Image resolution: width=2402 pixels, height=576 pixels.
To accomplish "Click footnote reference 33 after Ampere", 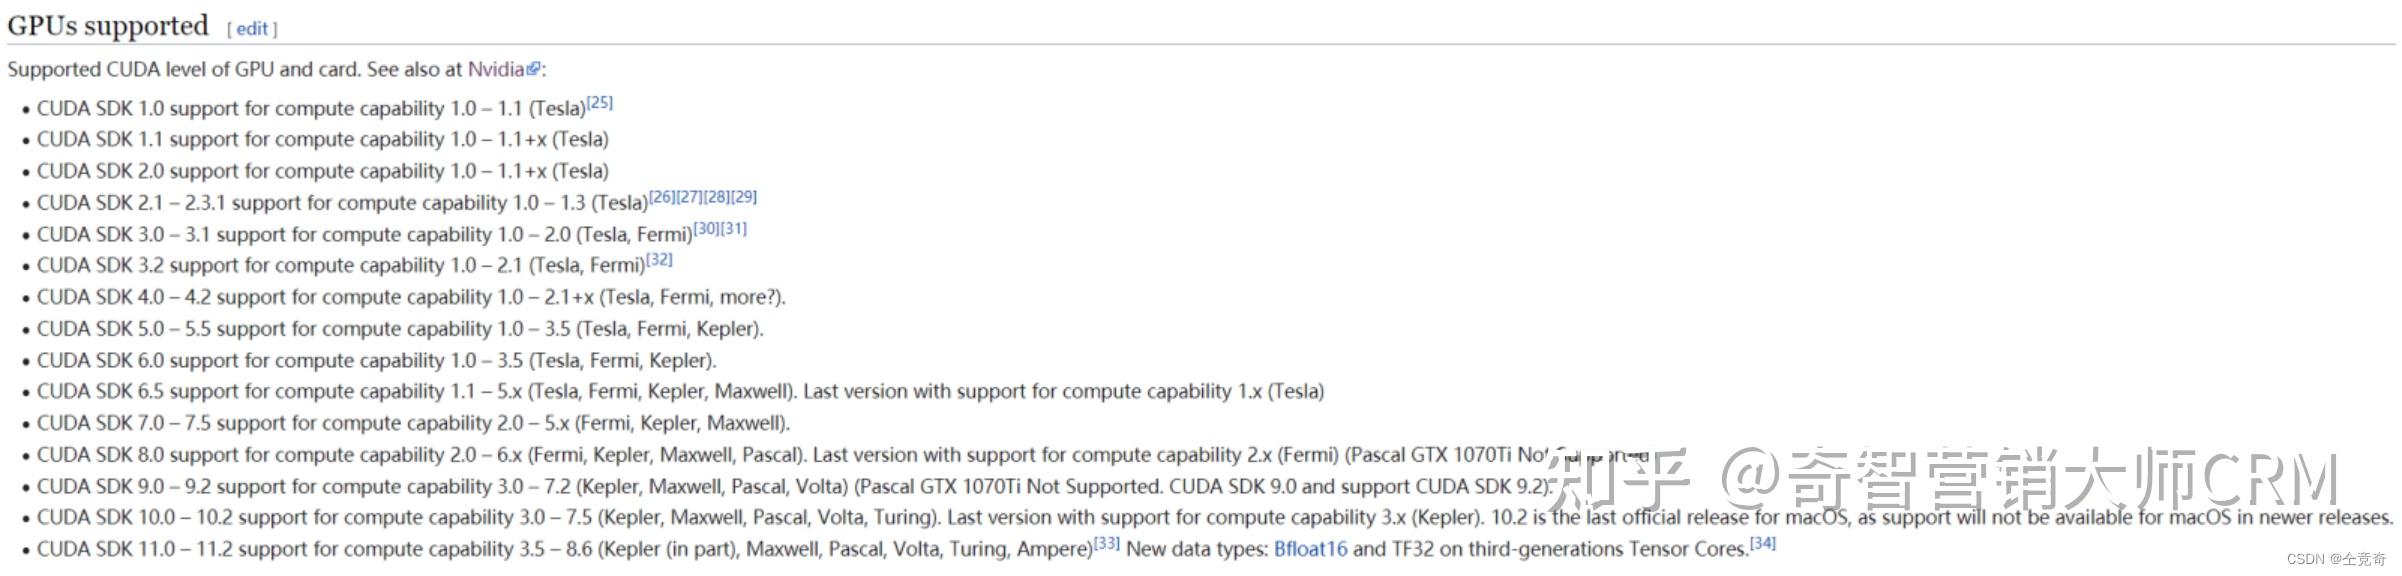I will click(x=1106, y=543).
